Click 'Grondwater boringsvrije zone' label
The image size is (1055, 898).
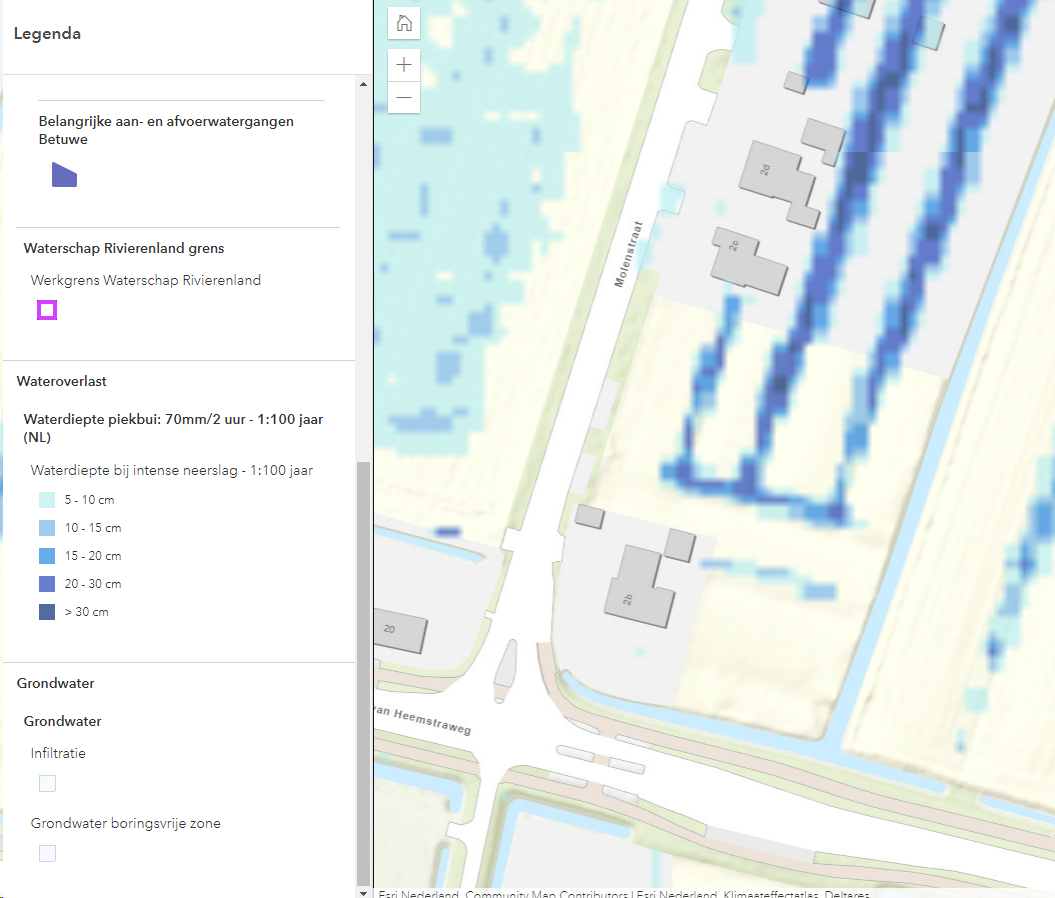tap(125, 823)
